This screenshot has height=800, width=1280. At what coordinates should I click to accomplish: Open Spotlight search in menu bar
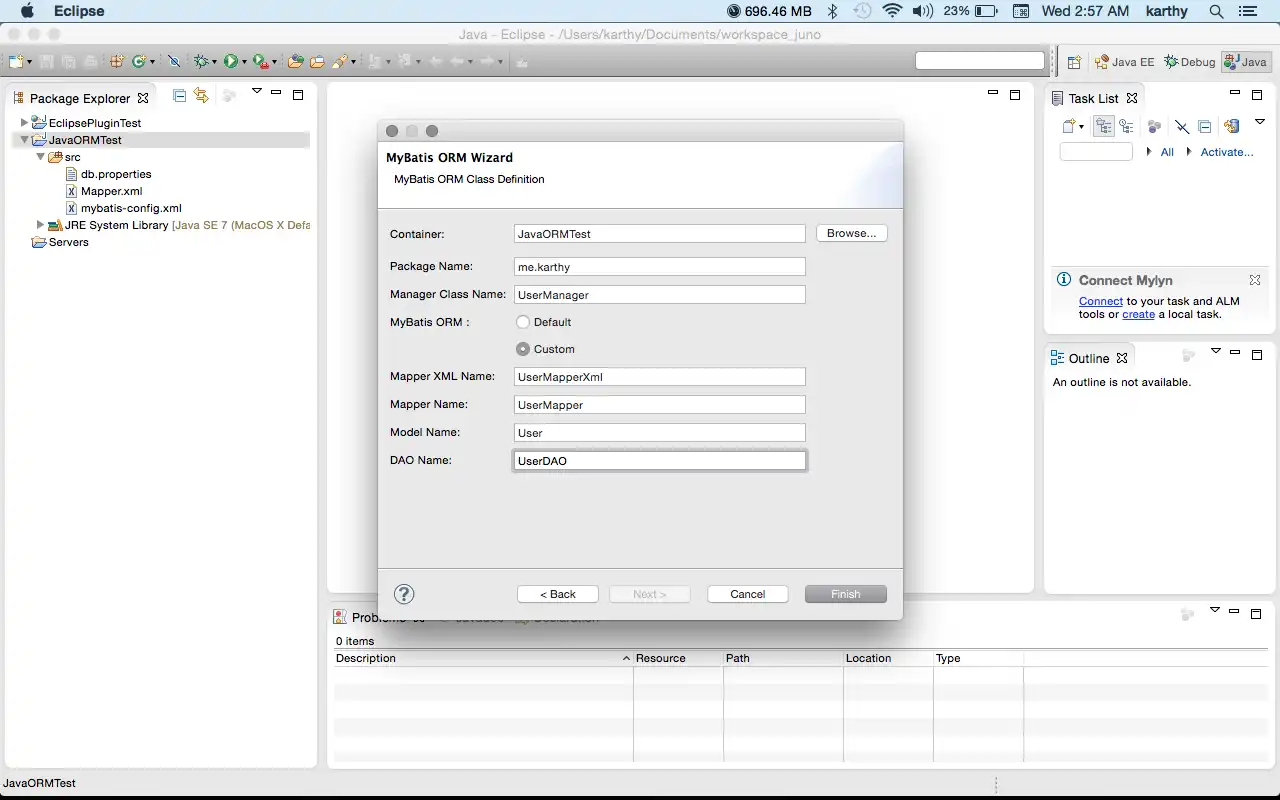coord(1216,11)
